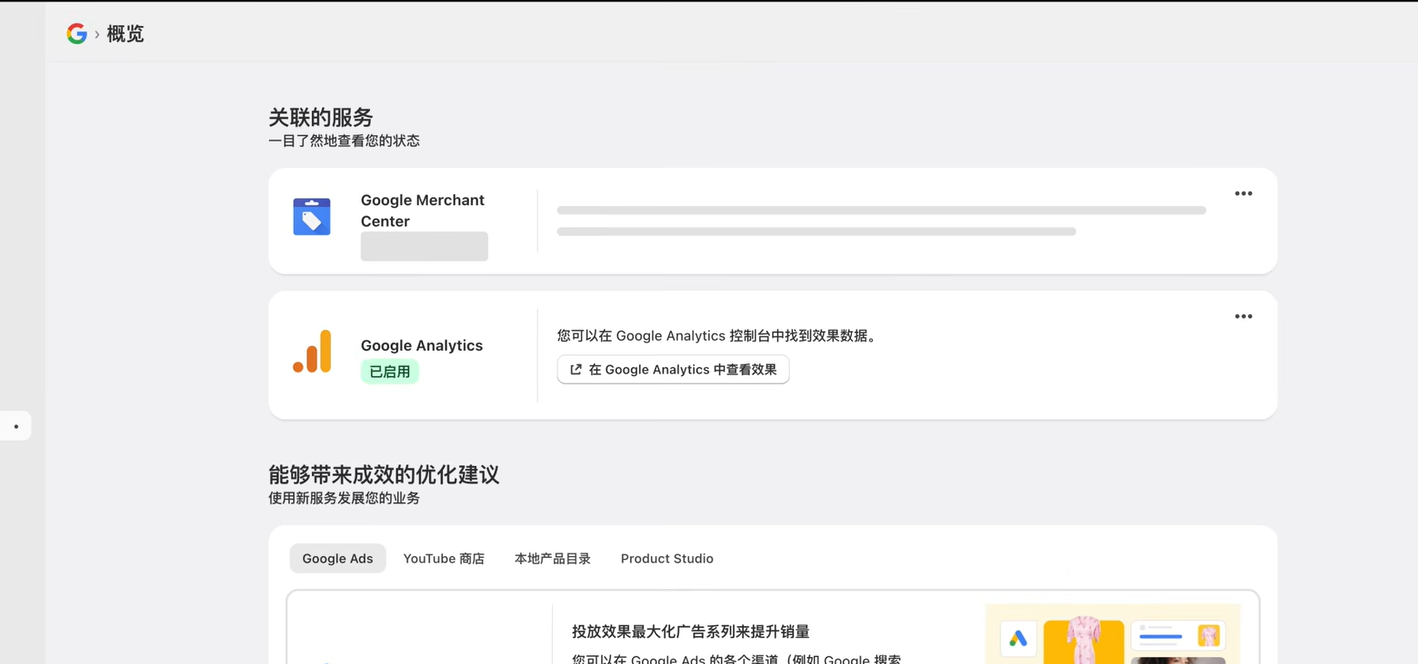Switch to the YouTube 商店 tab
Viewport: 1418px width, 664px height.
(444, 558)
